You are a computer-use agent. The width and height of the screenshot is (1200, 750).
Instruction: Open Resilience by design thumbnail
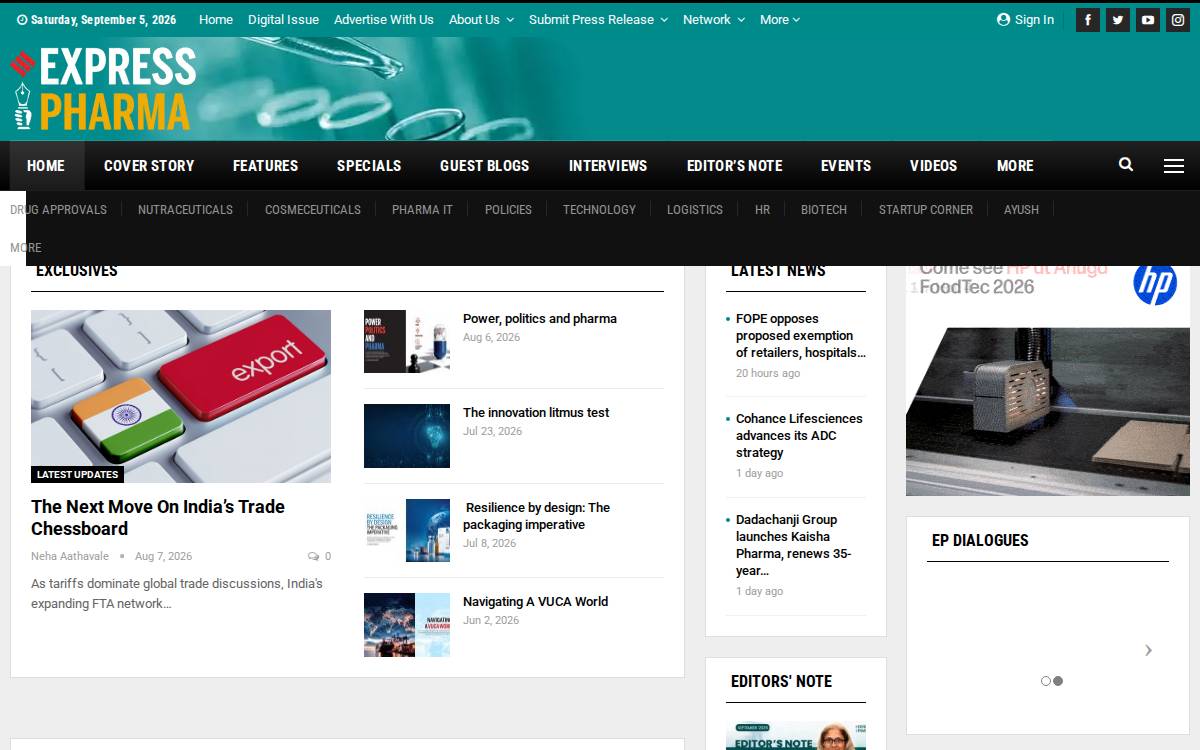point(407,530)
